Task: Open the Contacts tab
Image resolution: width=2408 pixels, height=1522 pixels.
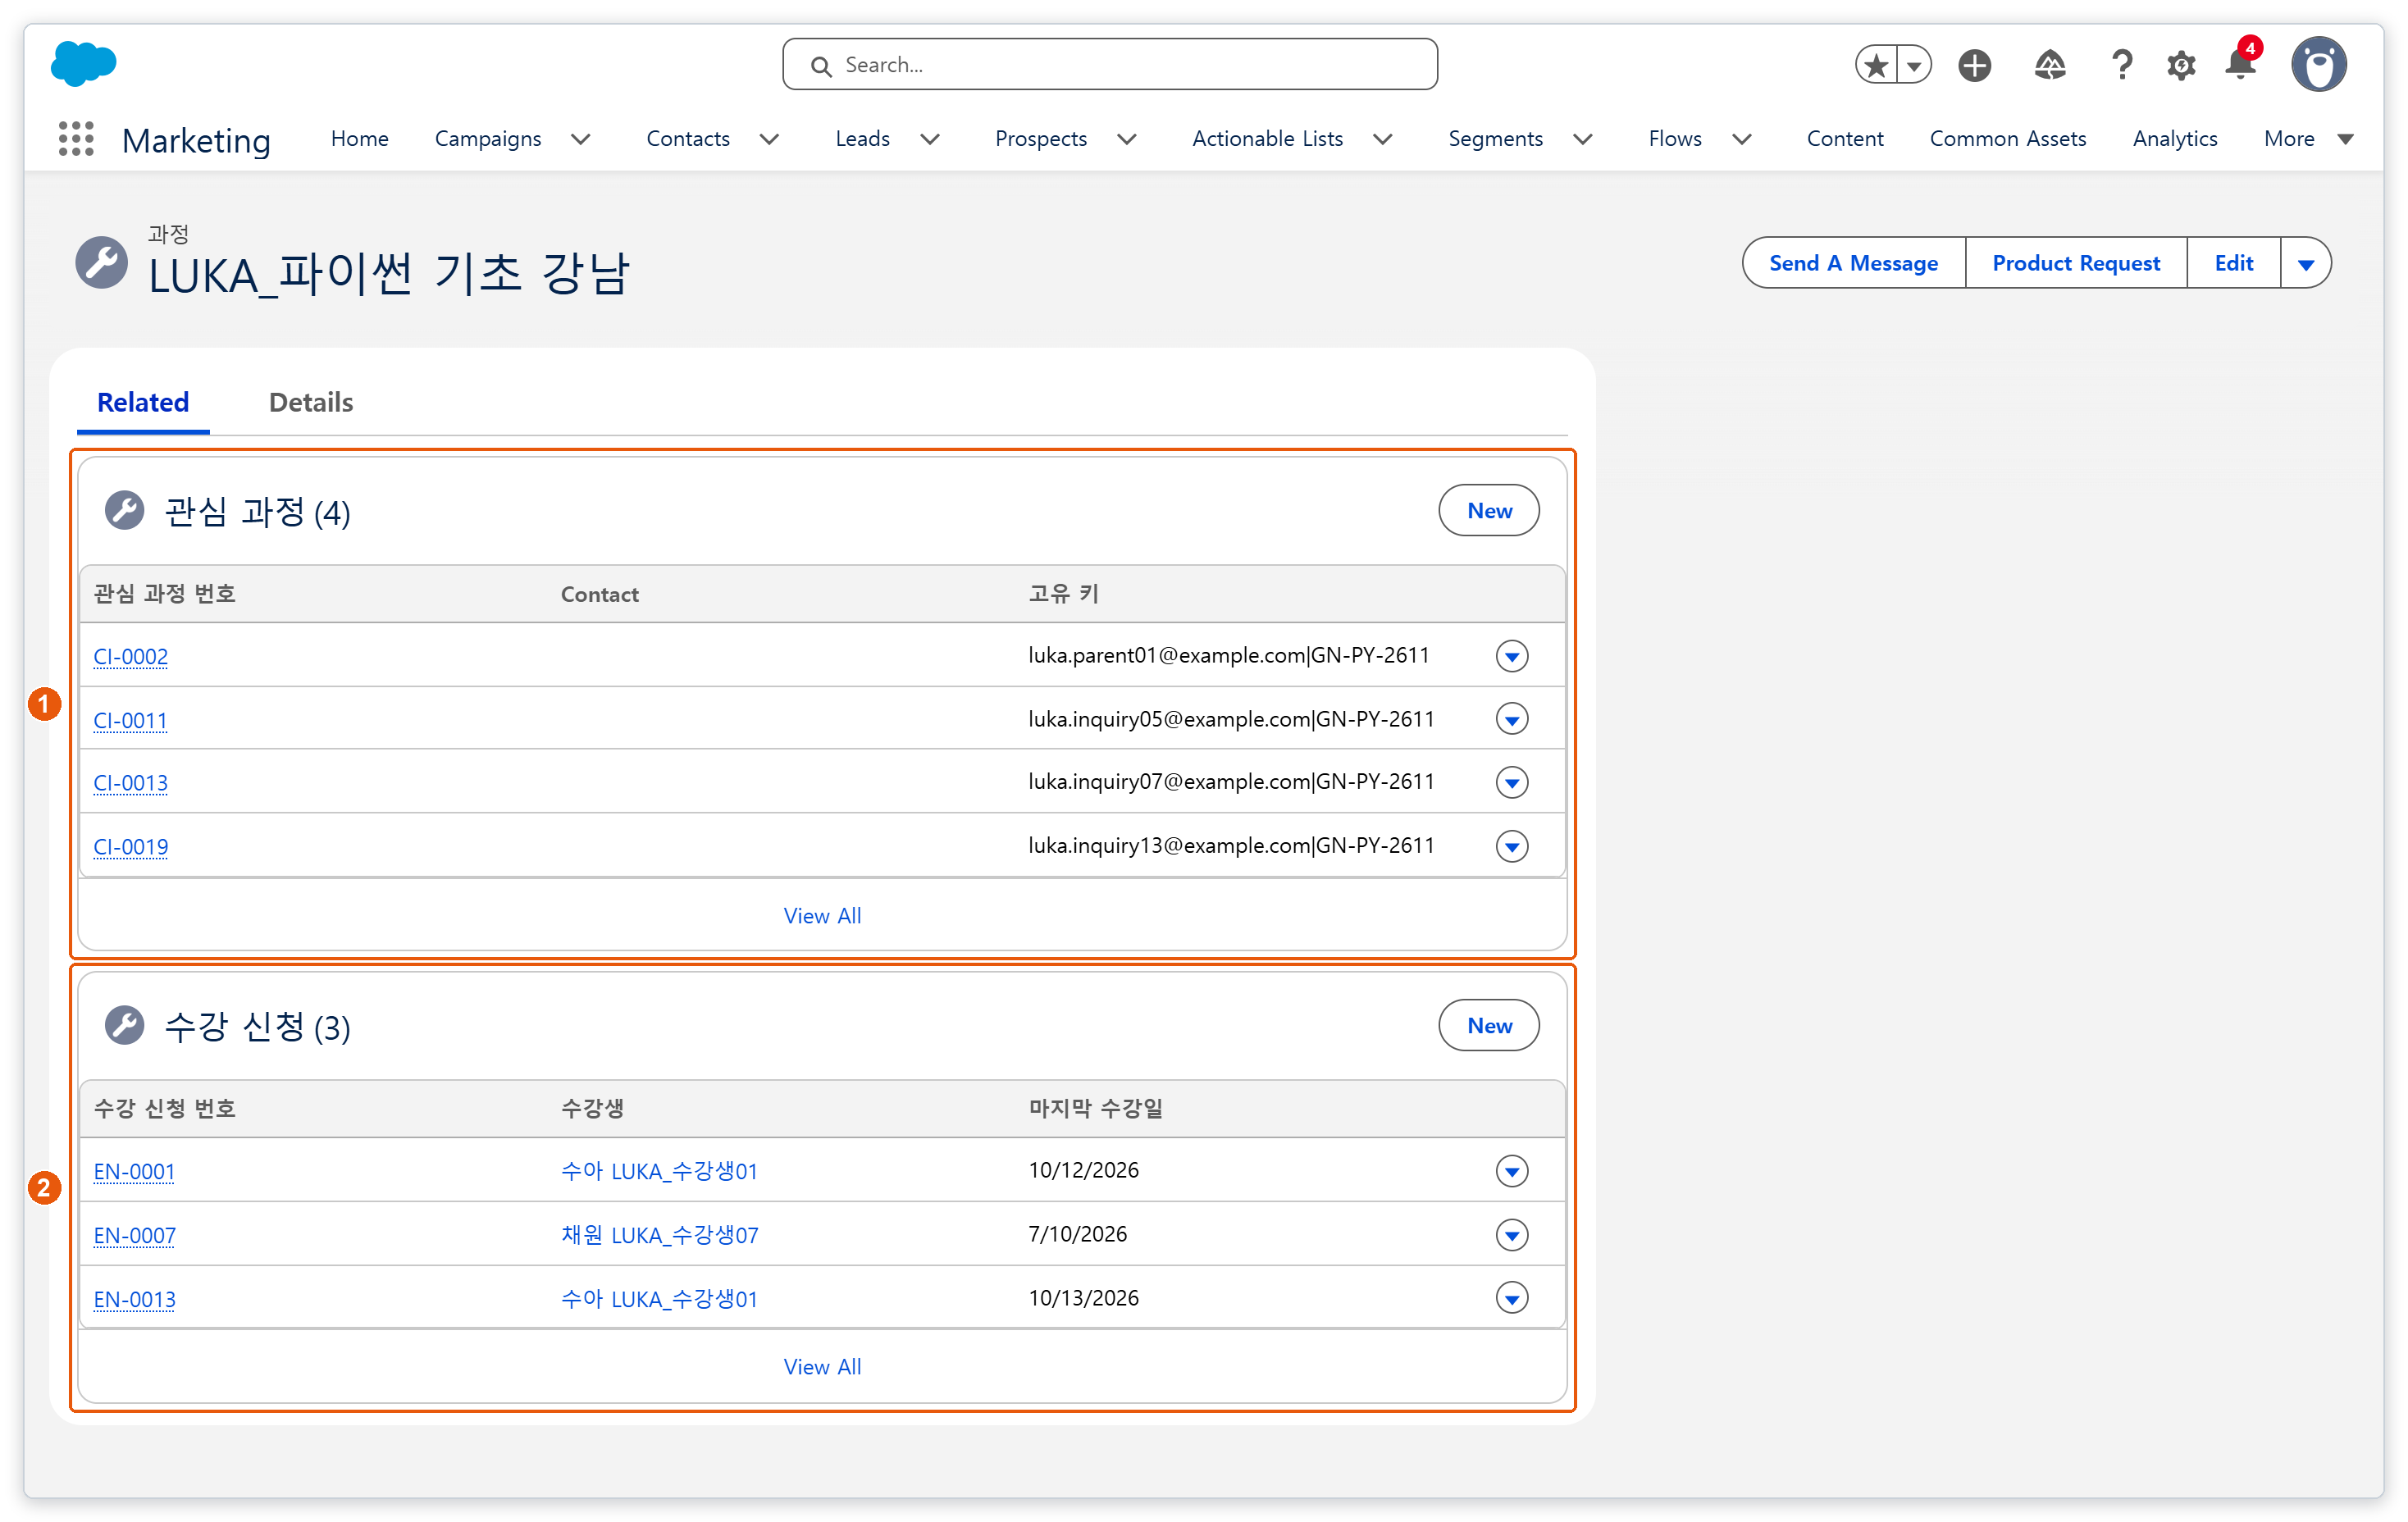Action: point(688,139)
